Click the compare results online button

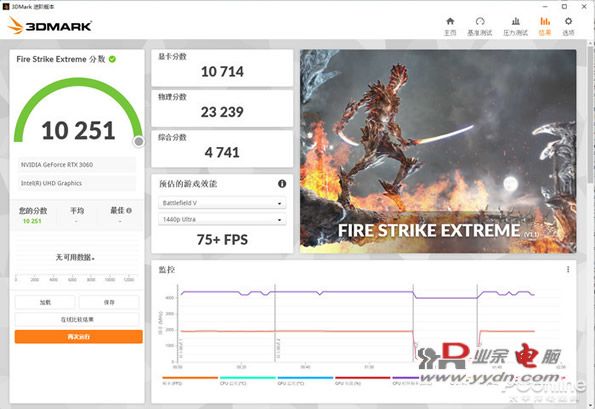click(77, 319)
